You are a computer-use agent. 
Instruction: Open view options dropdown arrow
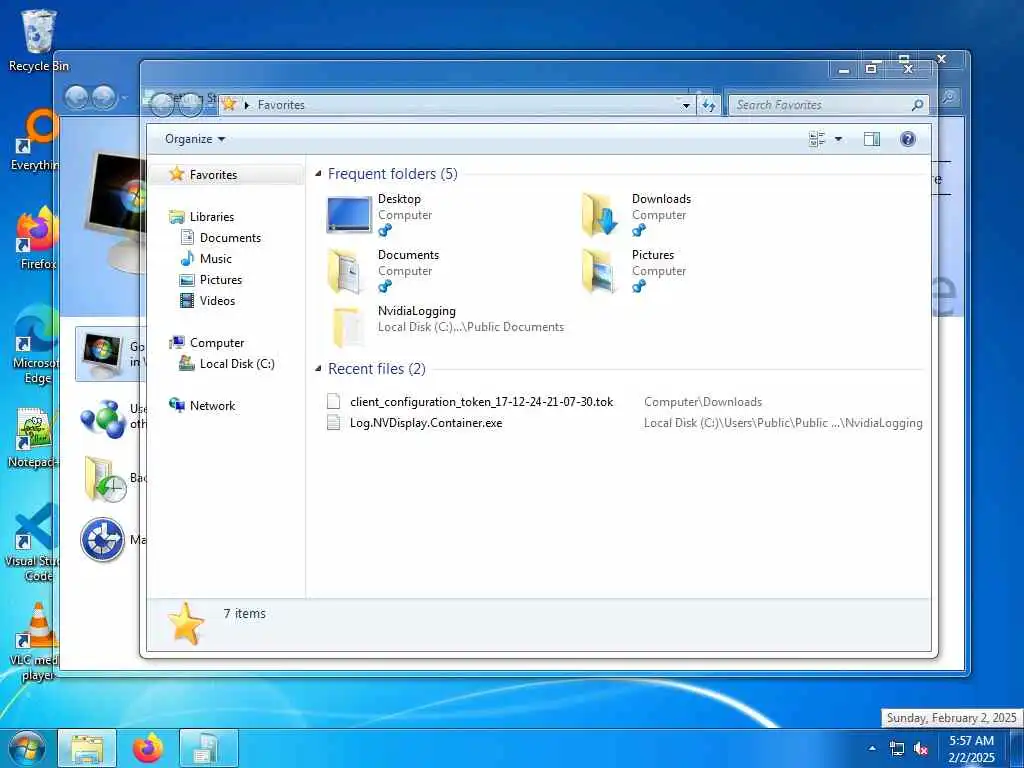click(839, 139)
